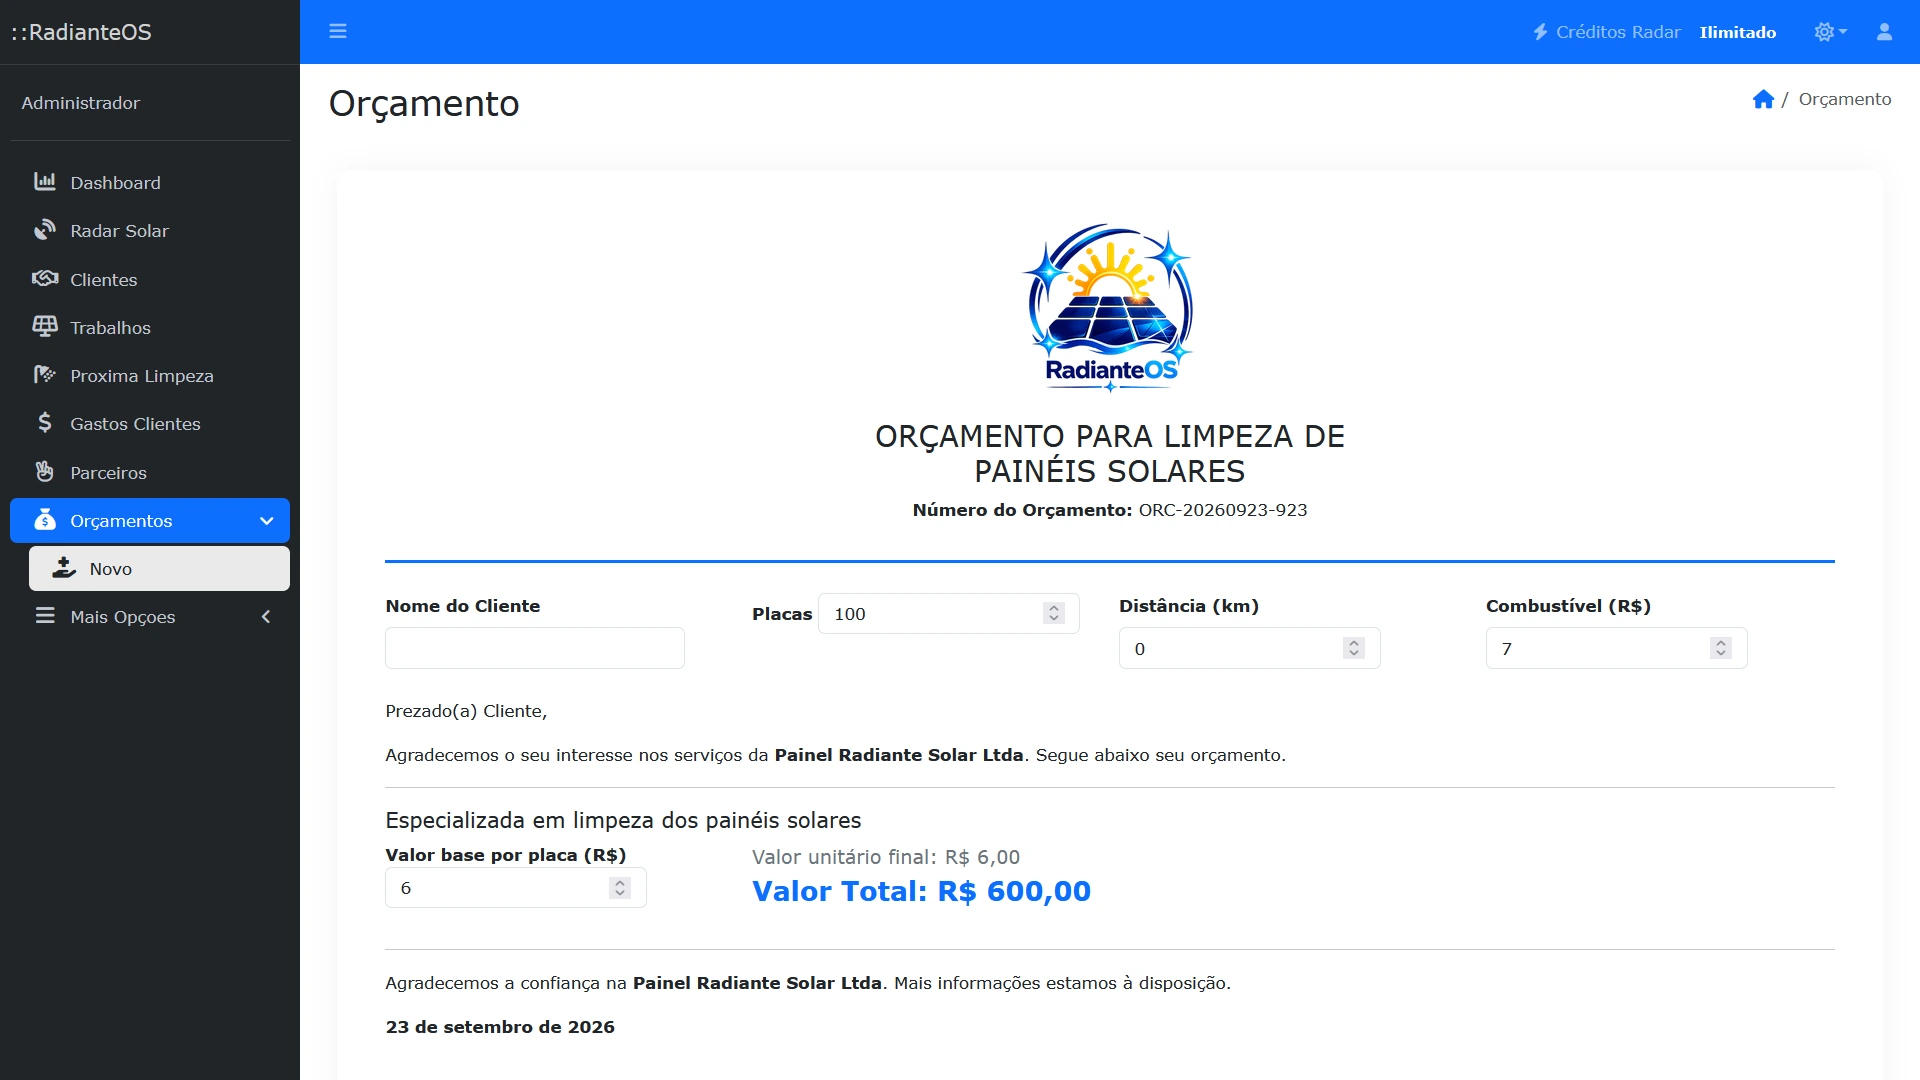Image resolution: width=1920 pixels, height=1080 pixels.
Task: Collapse the Orçamentos menu chevron
Action: pos(266,520)
